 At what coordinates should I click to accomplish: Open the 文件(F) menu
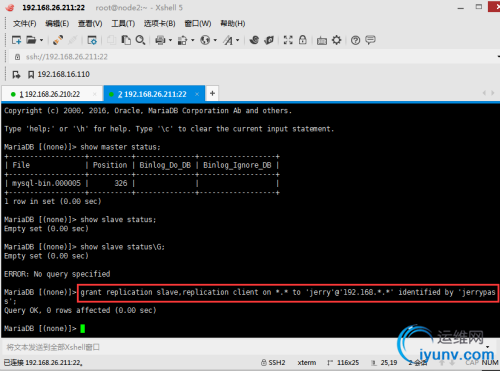(25, 23)
